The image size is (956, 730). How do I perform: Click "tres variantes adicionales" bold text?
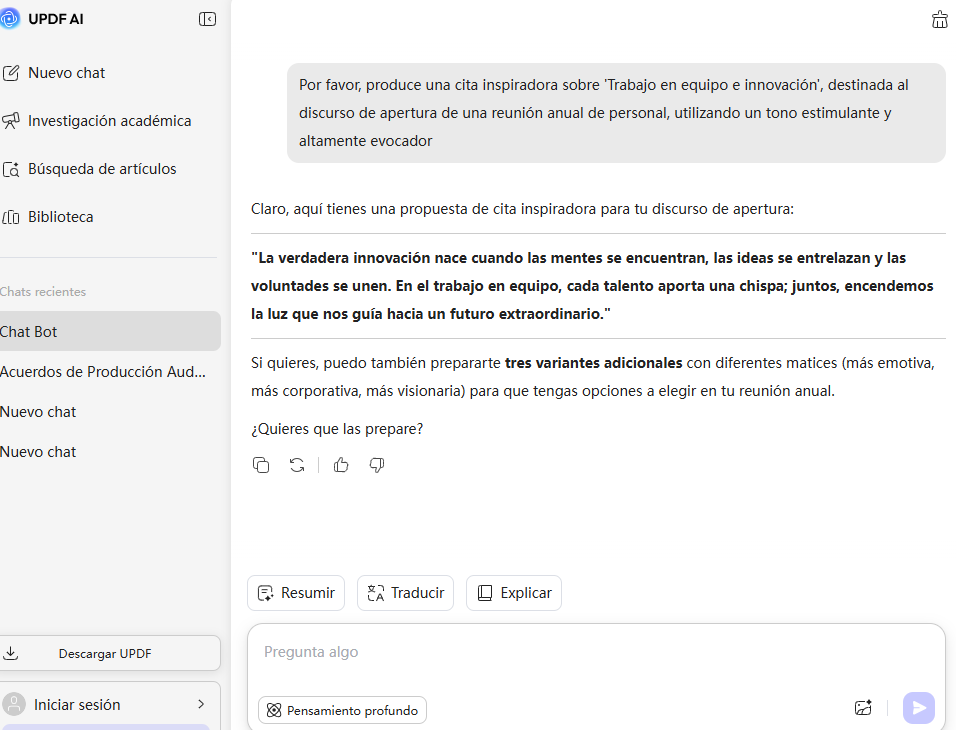pyautogui.click(x=593, y=363)
